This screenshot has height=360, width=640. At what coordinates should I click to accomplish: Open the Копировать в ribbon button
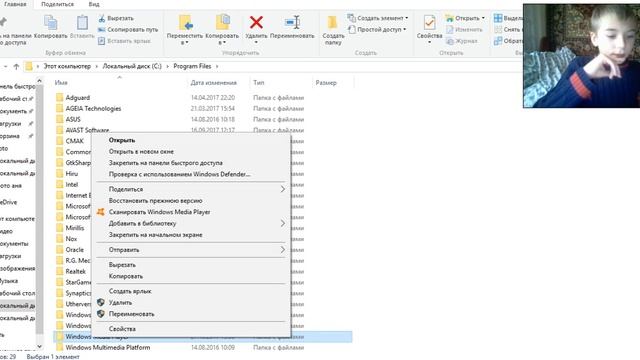222,29
